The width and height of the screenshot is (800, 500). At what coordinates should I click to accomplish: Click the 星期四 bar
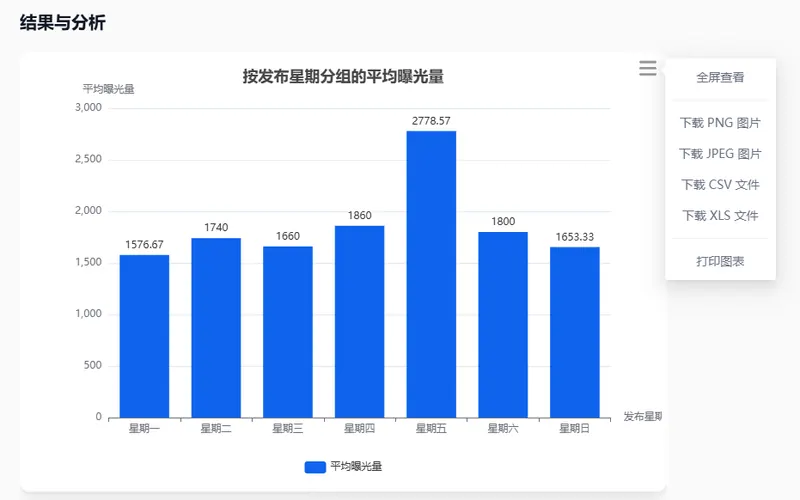point(359,322)
